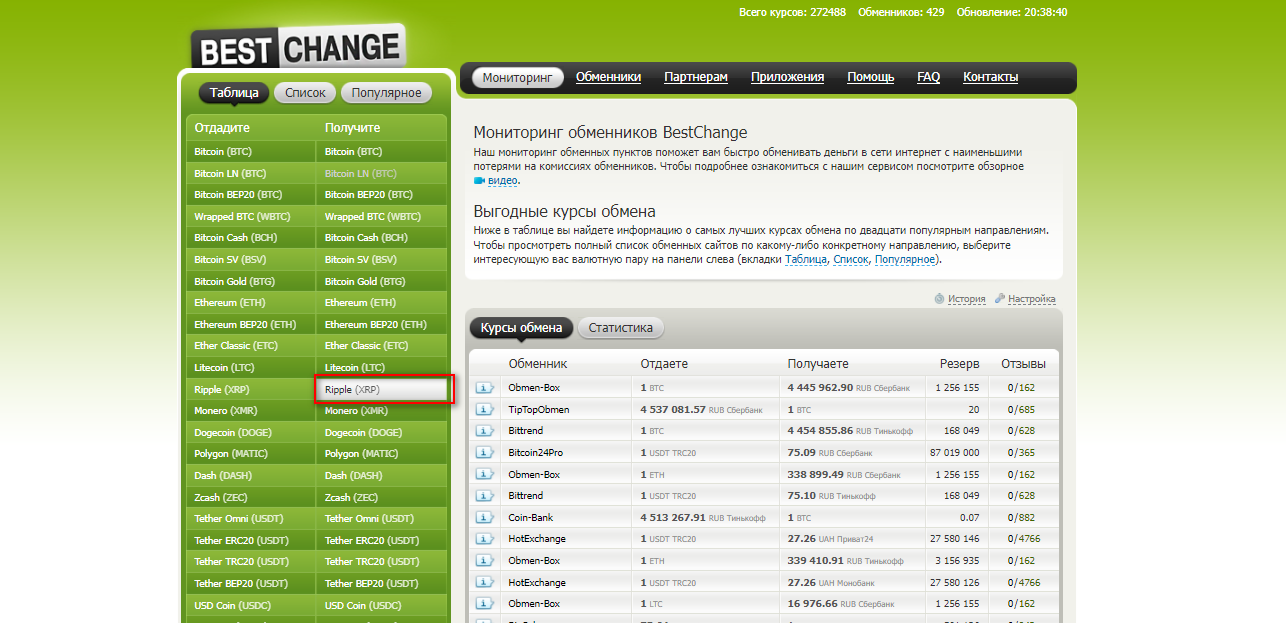
Task: Open info icon for HotExchange Приват24 row
Action: pyautogui.click(x=485, y=539)
